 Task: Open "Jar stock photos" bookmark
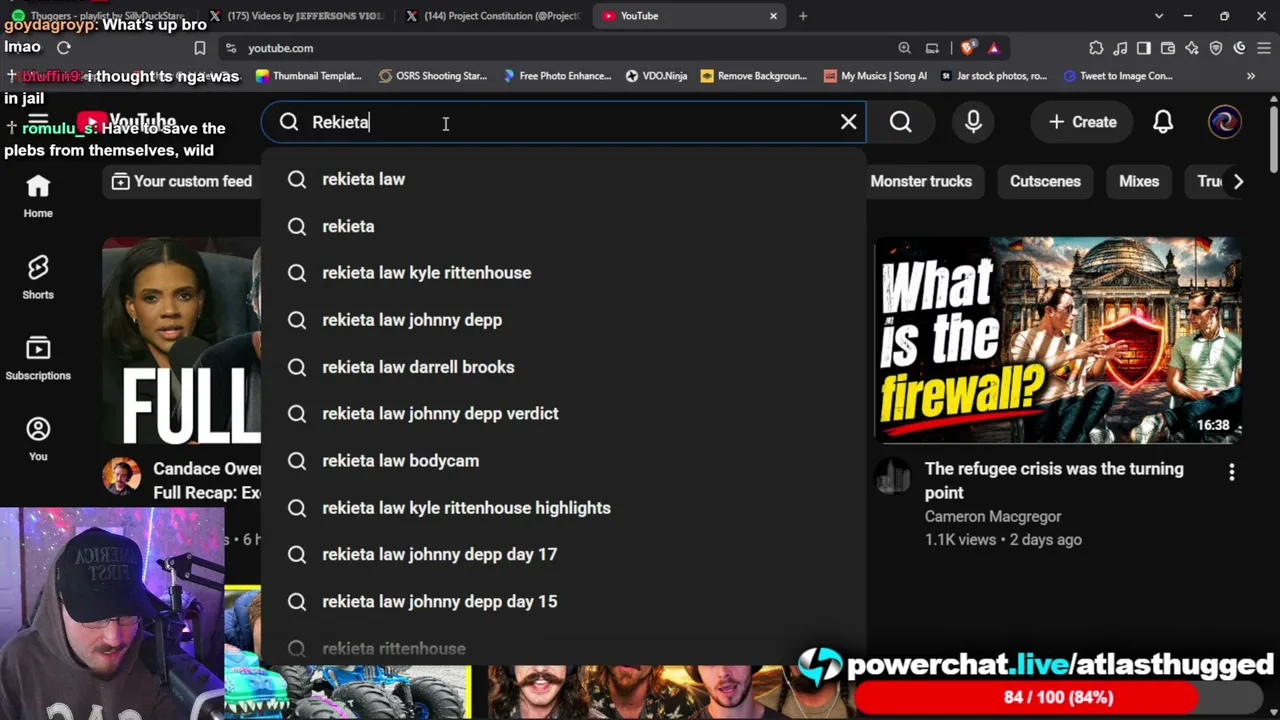coord(994,76)
